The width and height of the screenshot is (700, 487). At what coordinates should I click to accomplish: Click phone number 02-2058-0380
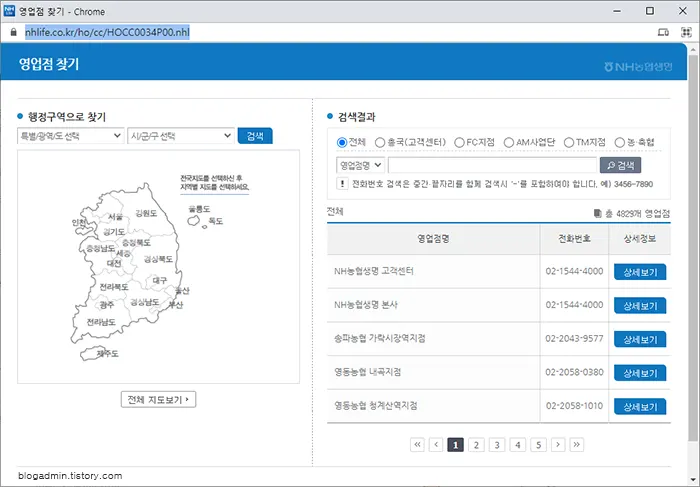[574, 372]
